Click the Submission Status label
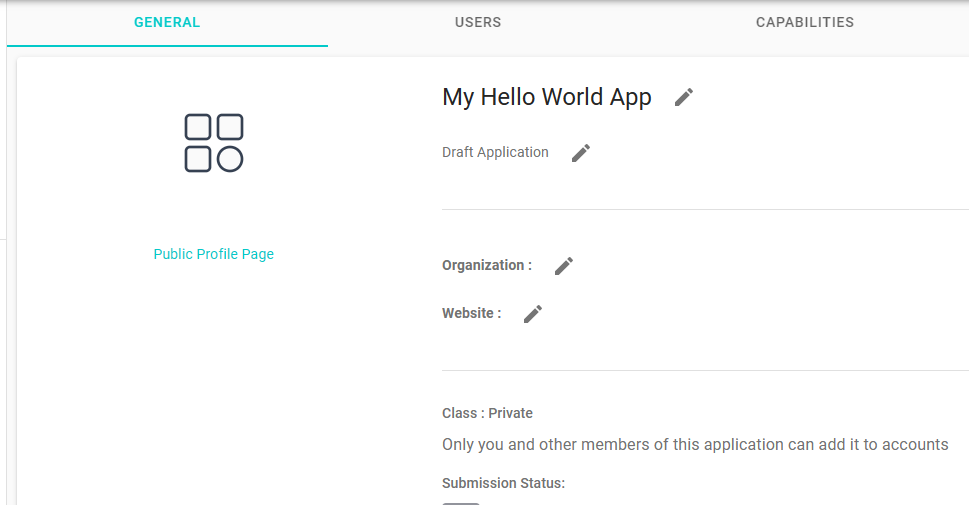The height and width of the screenshot is (505, 969). tap(503, 483)
